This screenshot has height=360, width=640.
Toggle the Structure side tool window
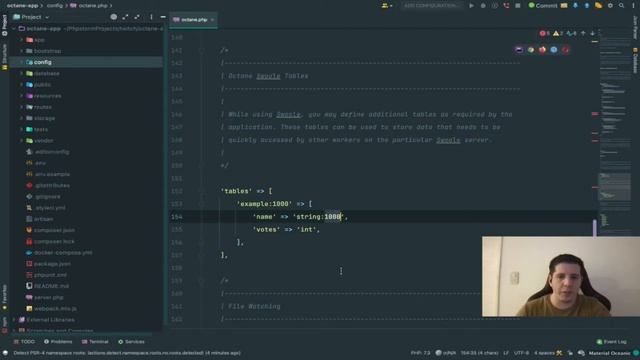point(4,57)
